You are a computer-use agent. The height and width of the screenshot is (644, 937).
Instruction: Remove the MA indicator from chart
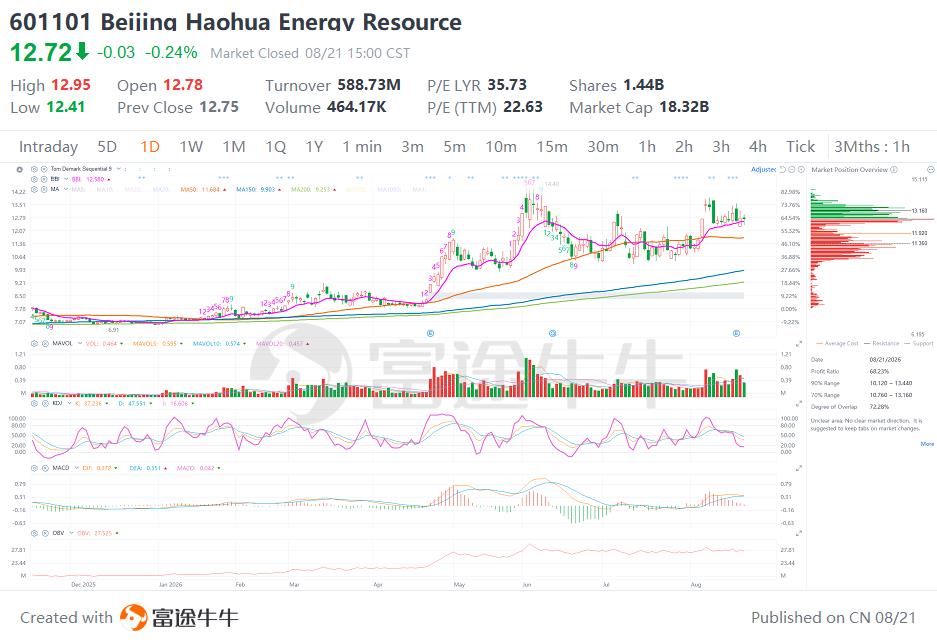click(44, 189)
